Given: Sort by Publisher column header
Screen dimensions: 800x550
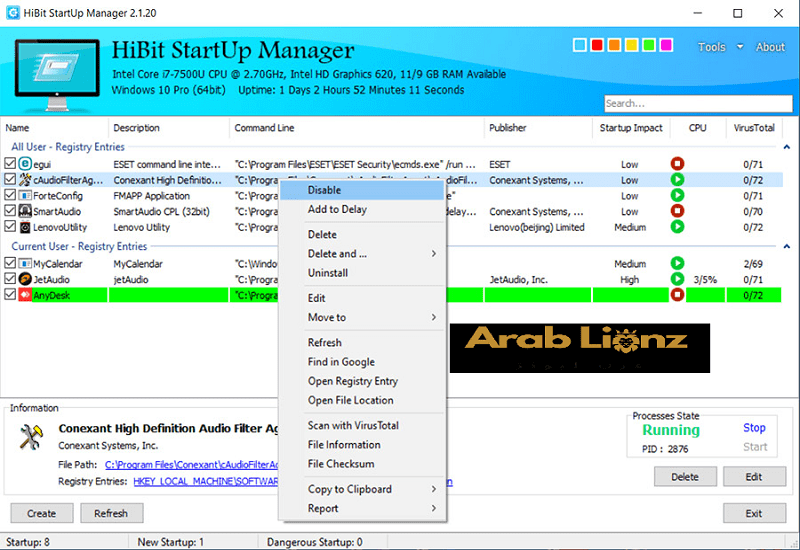Looking at the screenshot, I should [538, 128].
